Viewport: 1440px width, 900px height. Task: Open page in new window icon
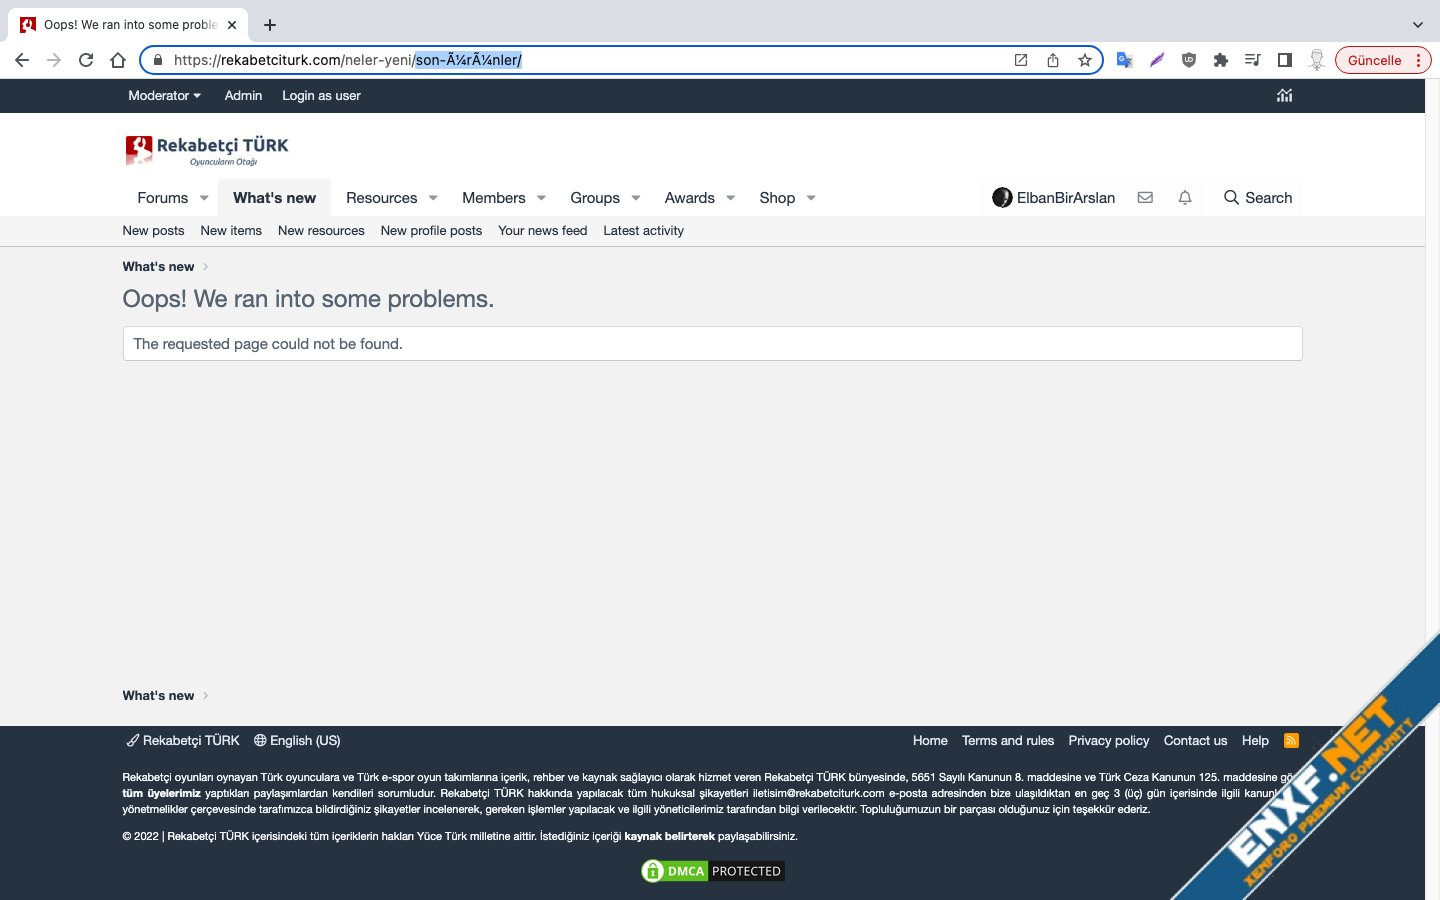click(1021, 60)
